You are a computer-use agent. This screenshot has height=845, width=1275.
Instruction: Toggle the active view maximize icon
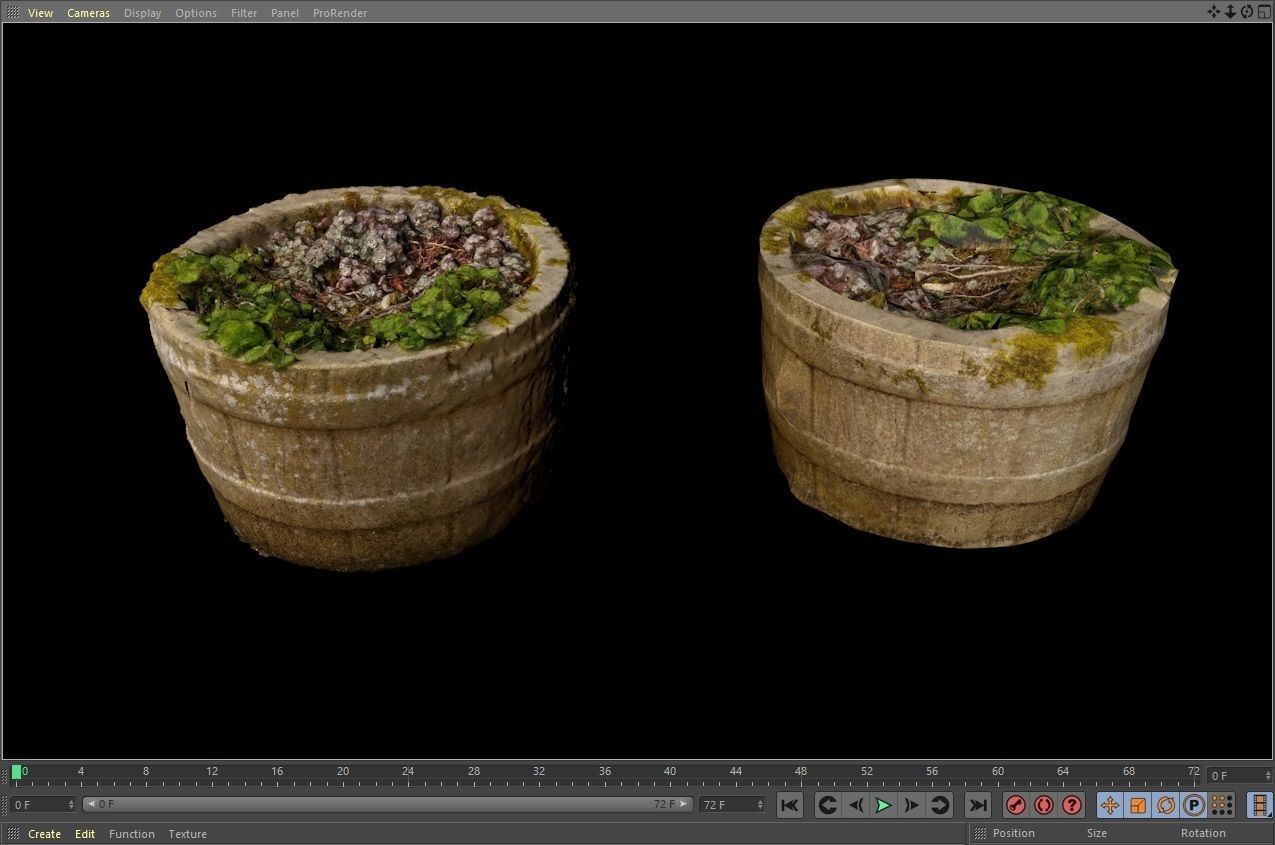pyautogui.click(x=1264, y=12)
